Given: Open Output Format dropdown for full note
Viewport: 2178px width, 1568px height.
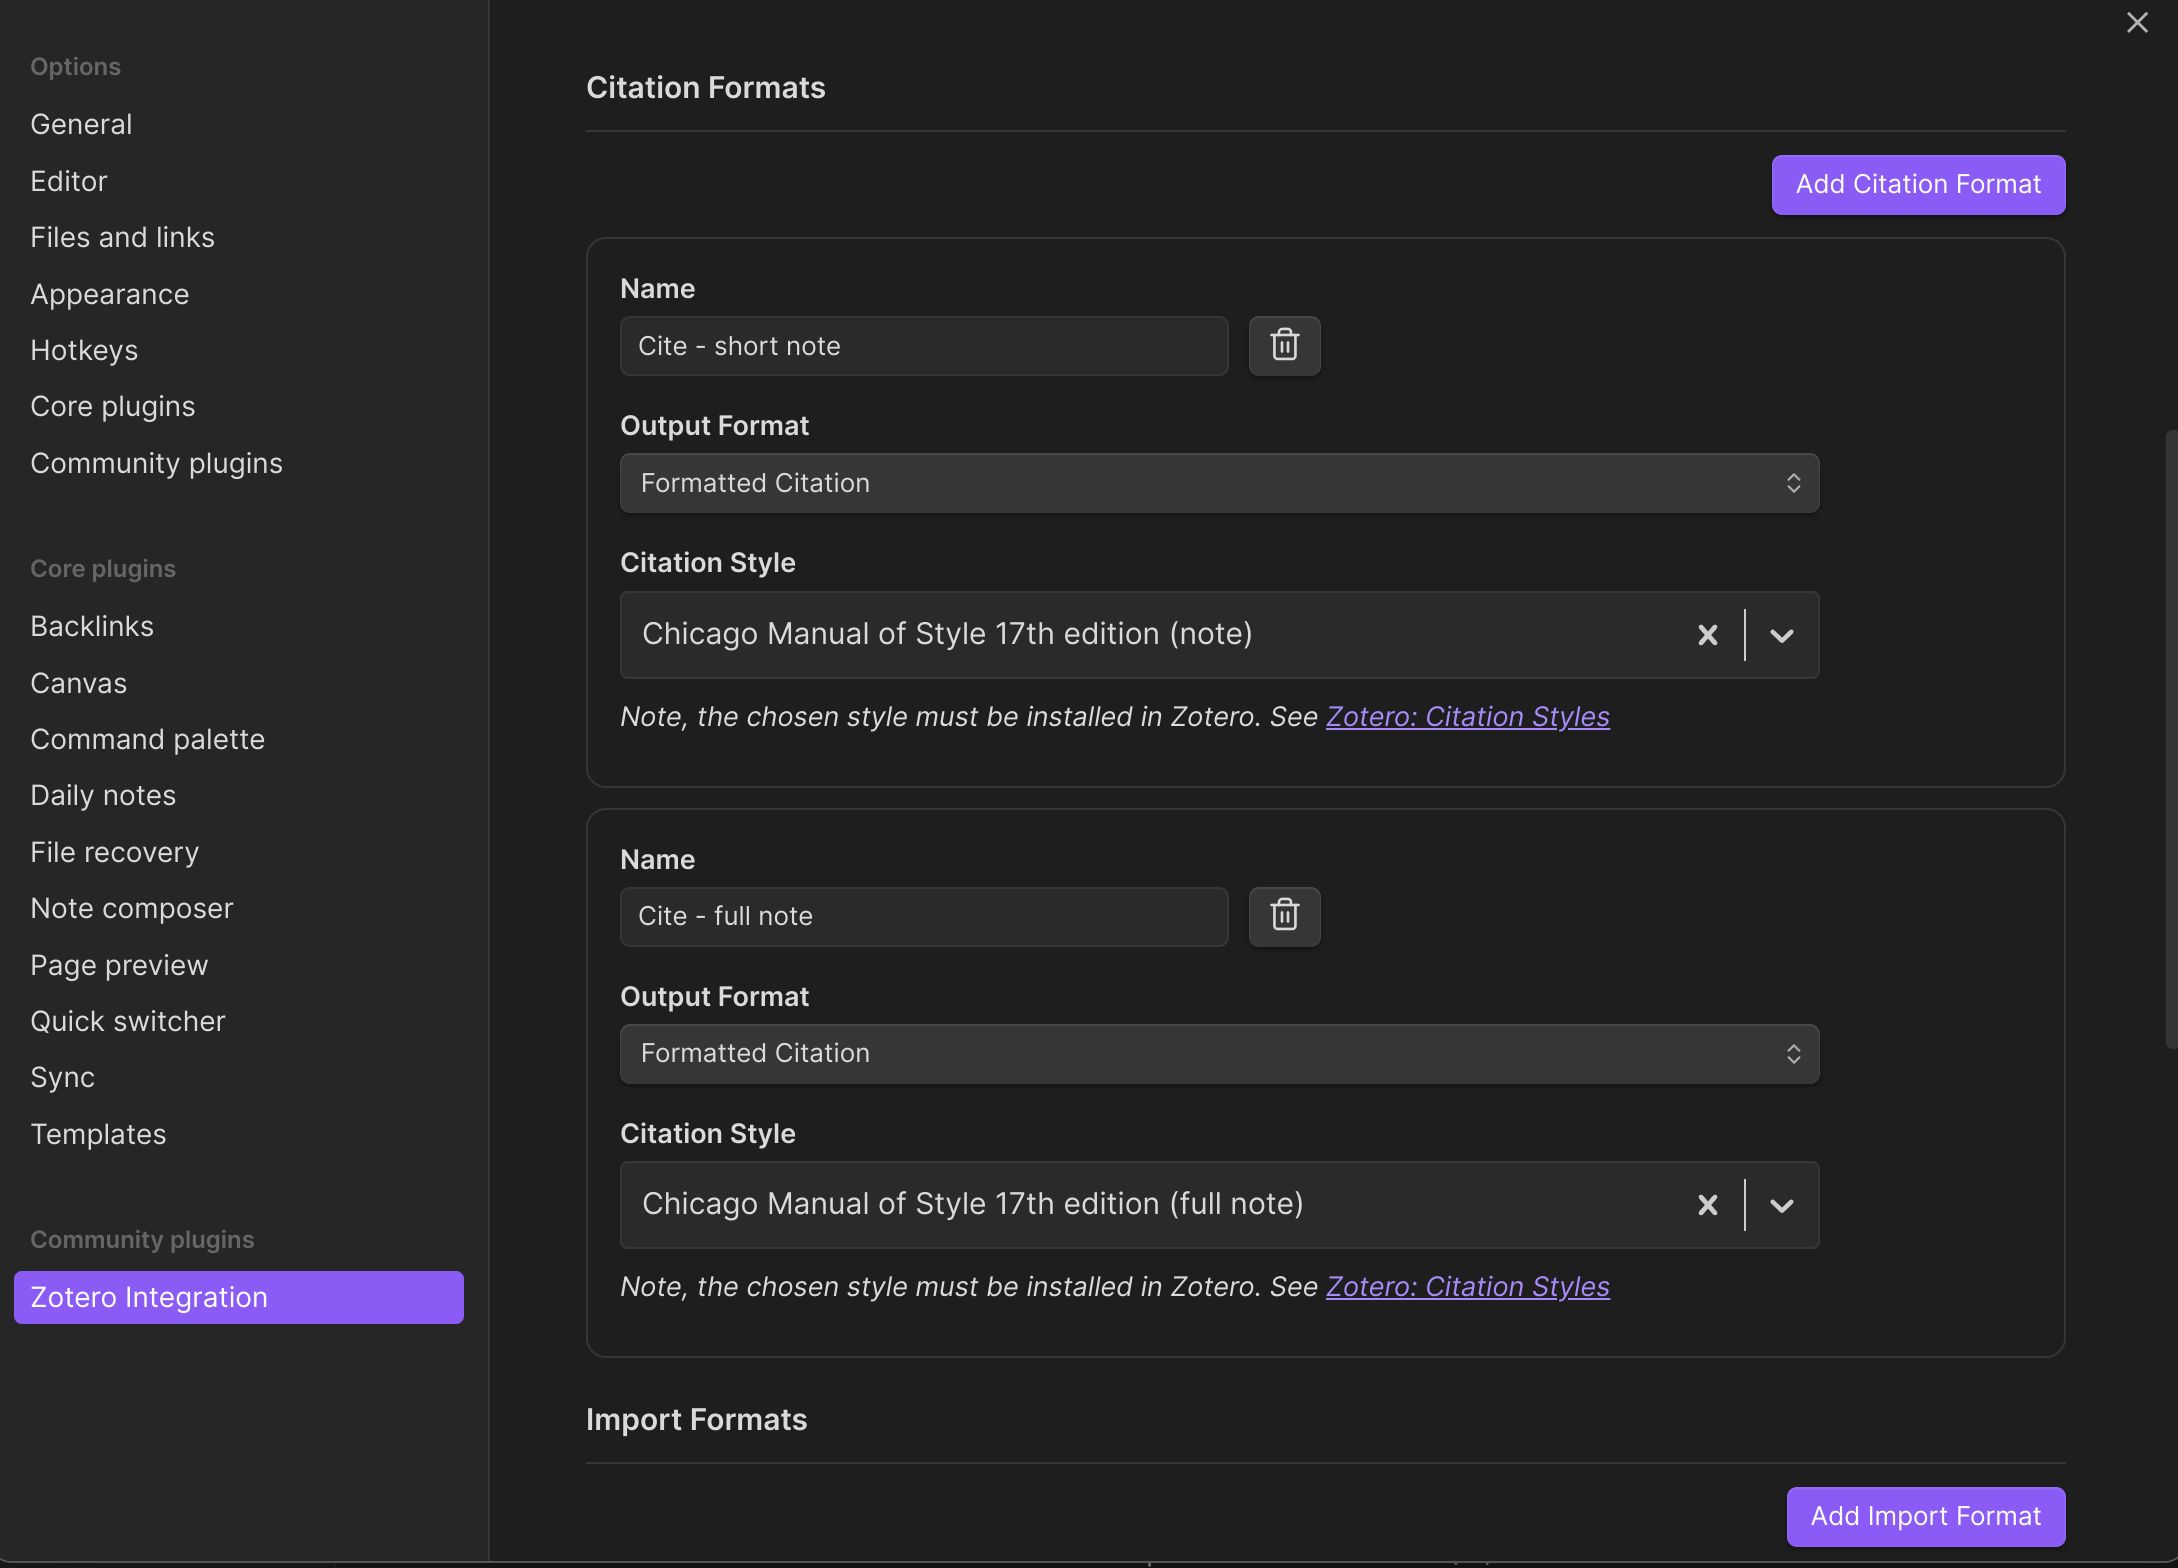Looking at the screenshot, I should click(x=1219, y=1054).
